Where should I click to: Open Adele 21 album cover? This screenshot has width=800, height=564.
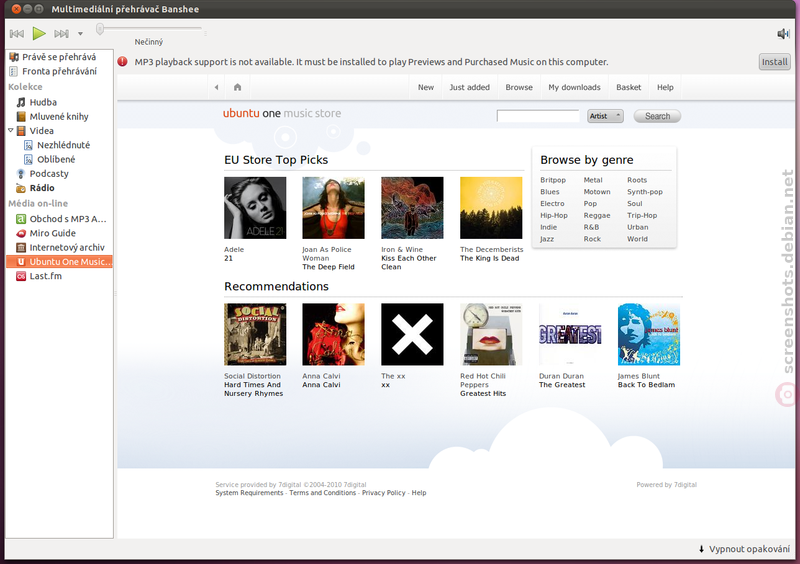tap(255, 208)
